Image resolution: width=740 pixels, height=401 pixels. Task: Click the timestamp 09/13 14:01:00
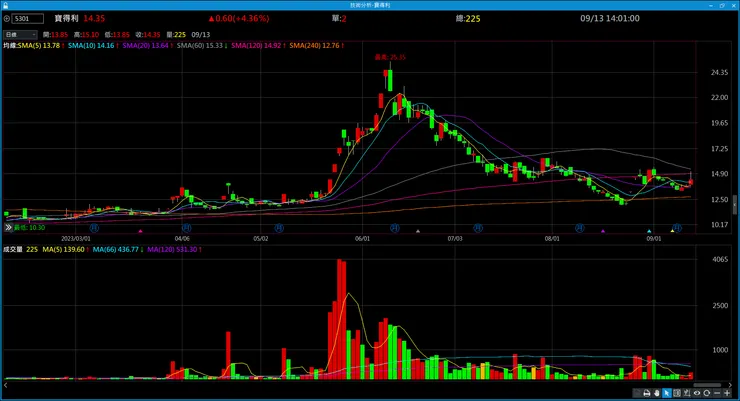[x=610, y=18]
